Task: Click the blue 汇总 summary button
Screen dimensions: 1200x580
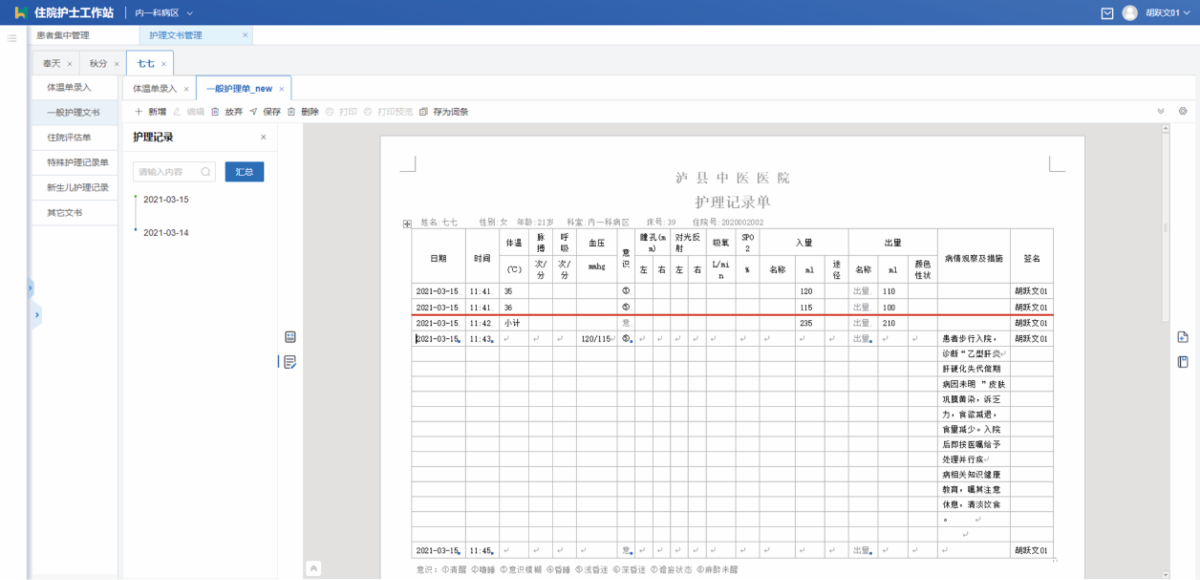Action: (x=244, y=172)
